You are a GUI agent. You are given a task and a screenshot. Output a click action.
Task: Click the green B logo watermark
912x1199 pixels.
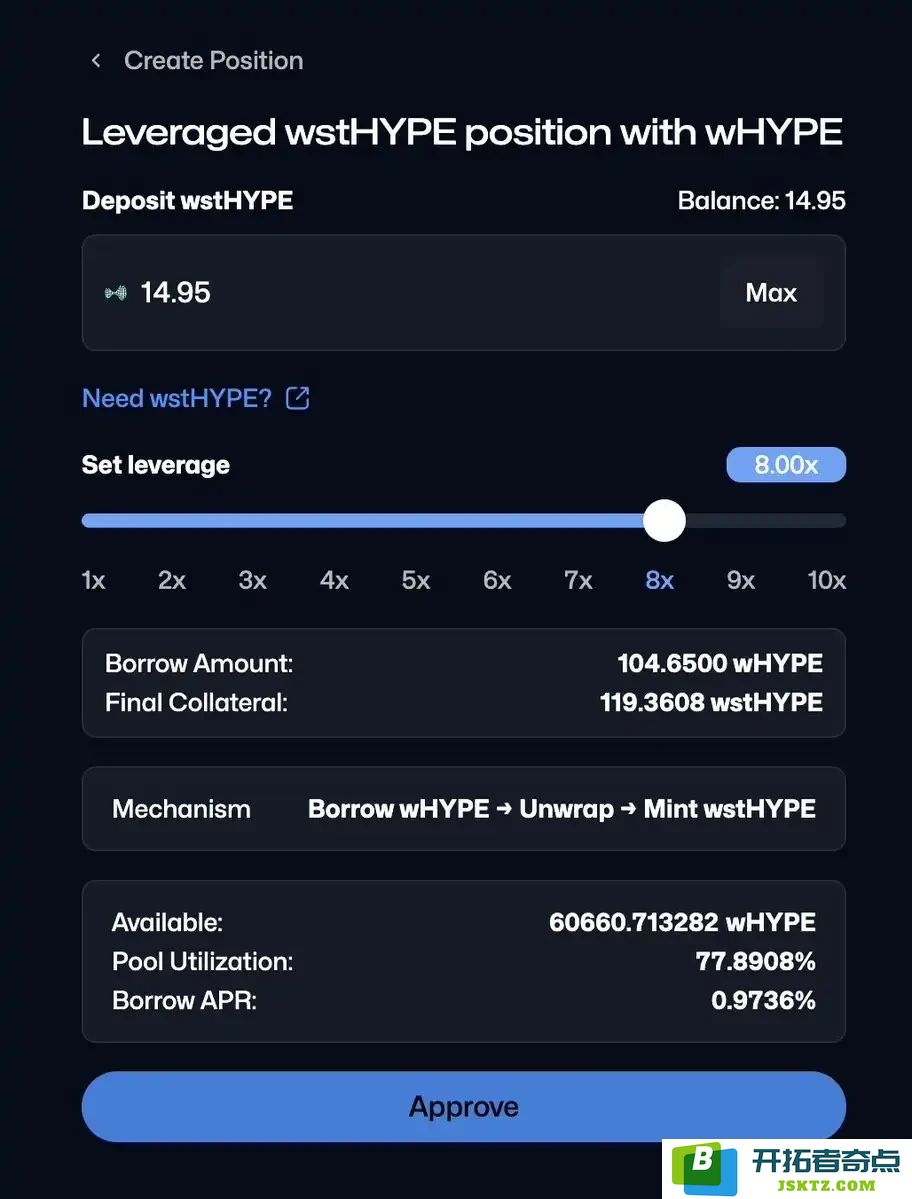tap(703, 1168)
